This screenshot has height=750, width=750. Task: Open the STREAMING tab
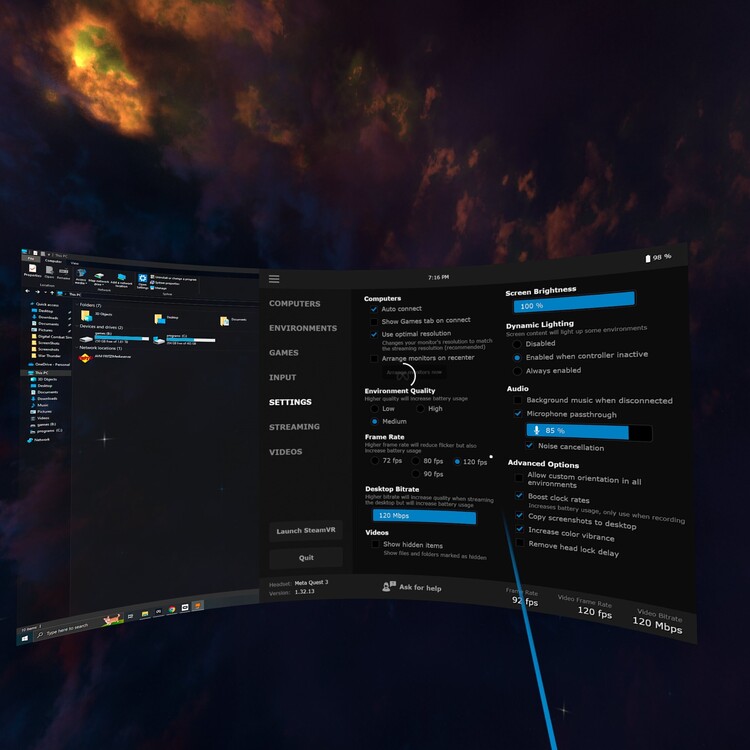294,427
